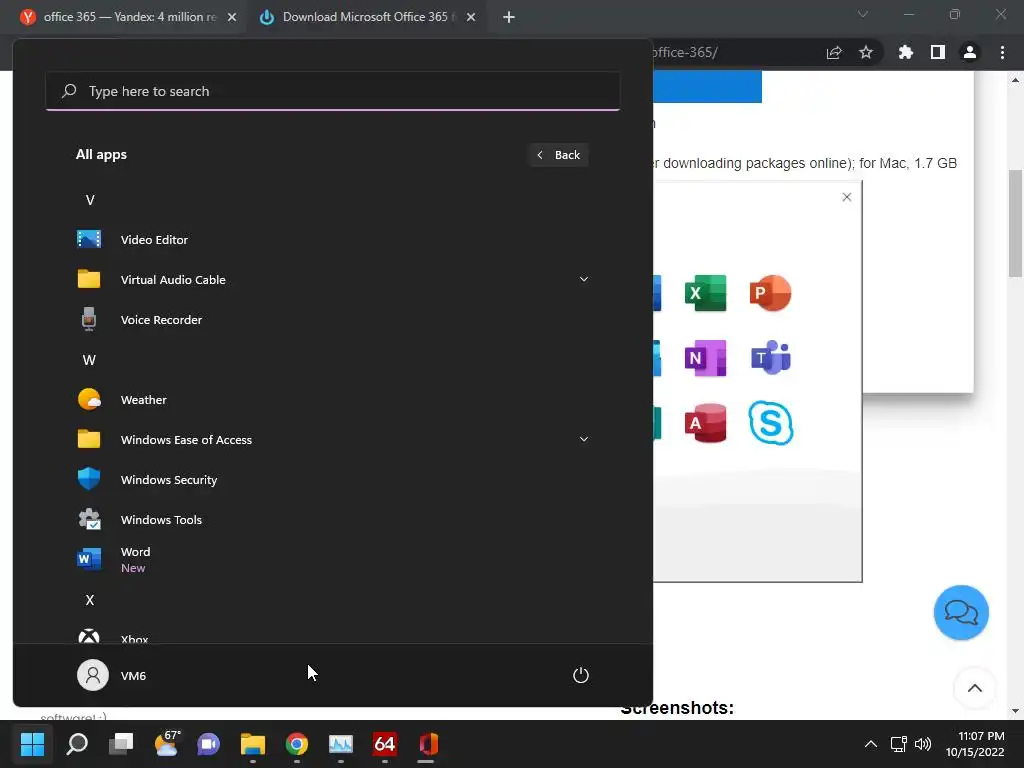Open the Office app on taskbar

pos(428,744)
